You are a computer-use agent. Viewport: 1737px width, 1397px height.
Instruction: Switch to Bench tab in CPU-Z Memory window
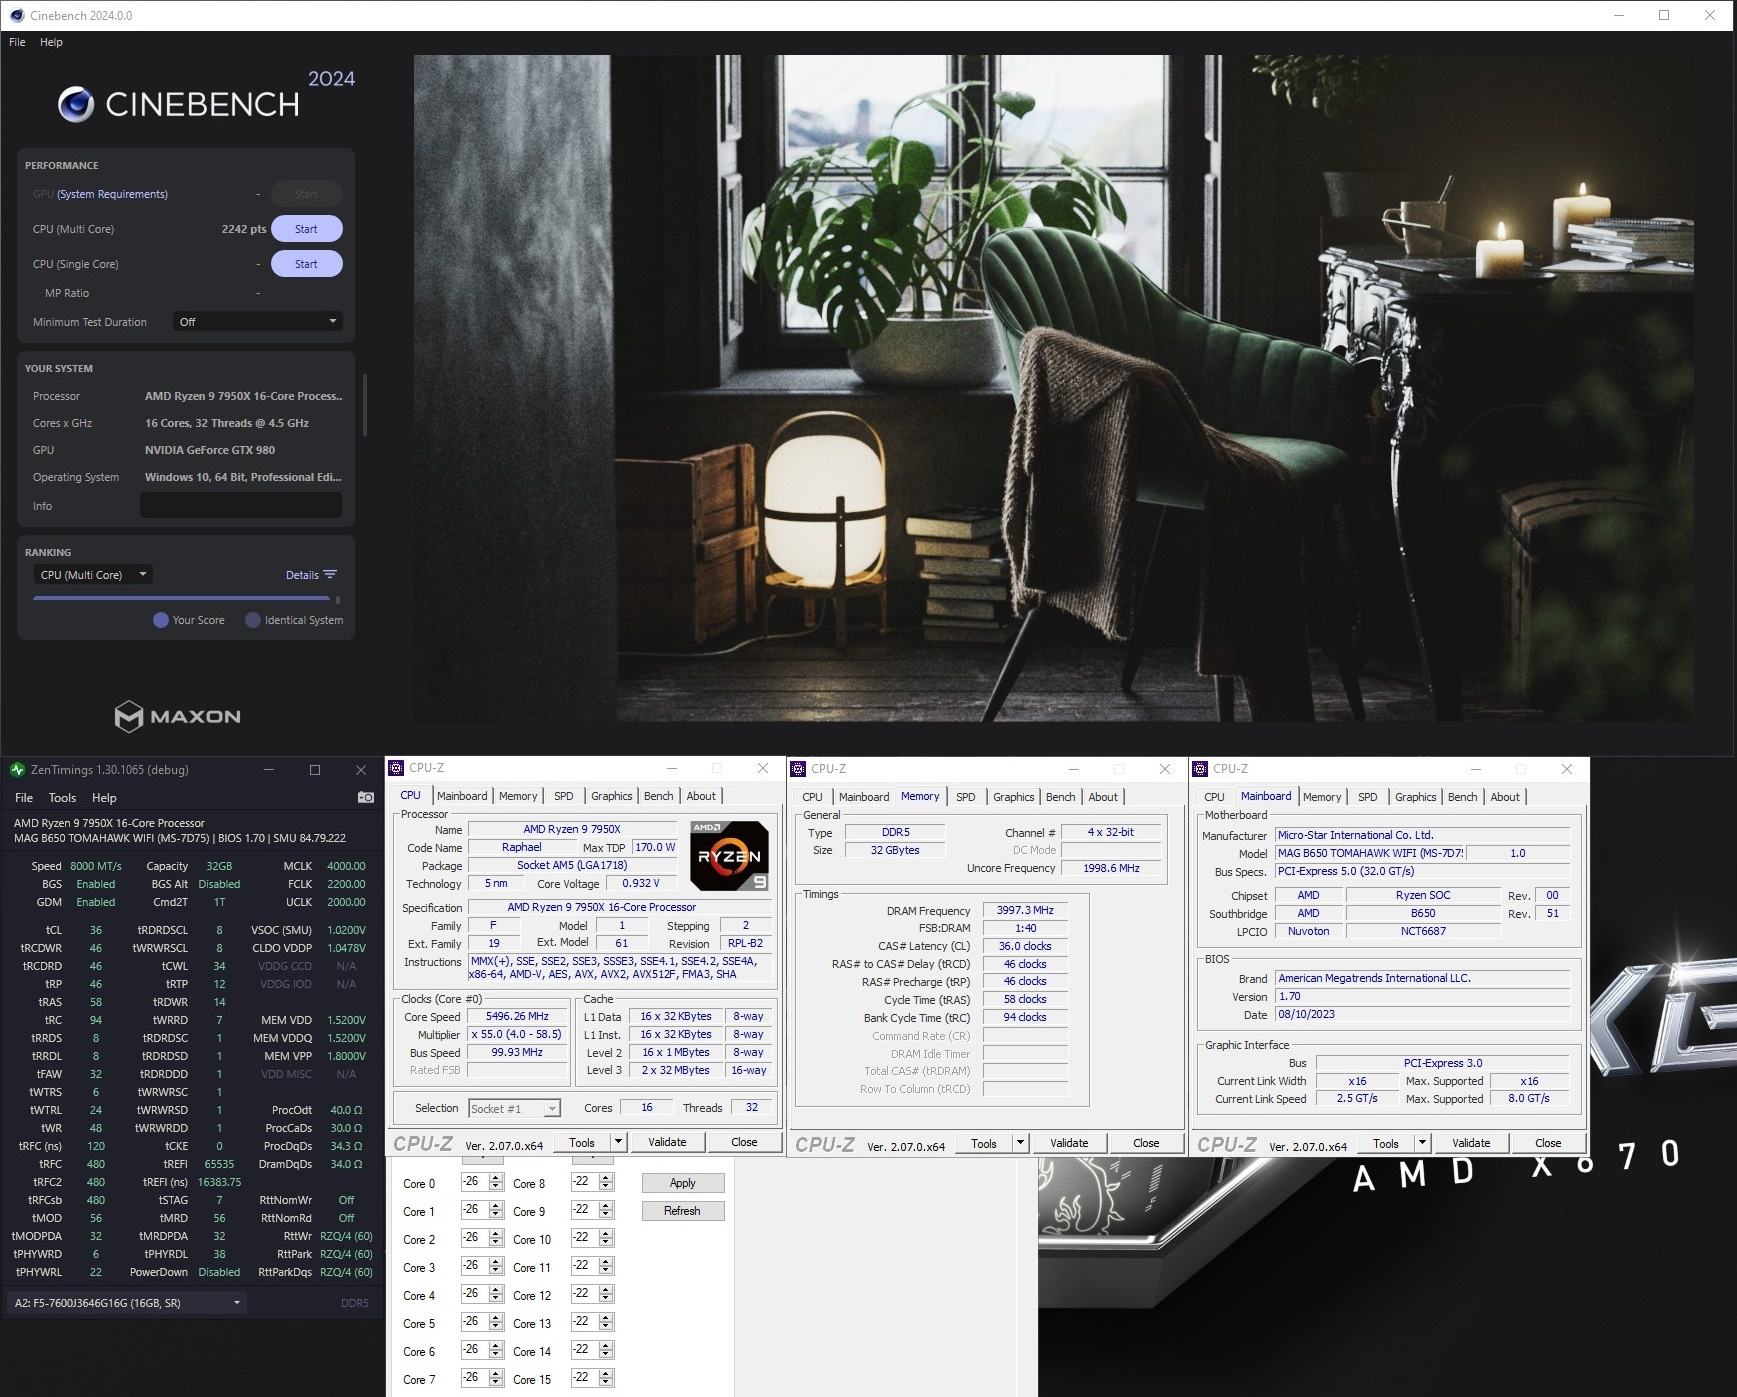(x=1060, y=797)
